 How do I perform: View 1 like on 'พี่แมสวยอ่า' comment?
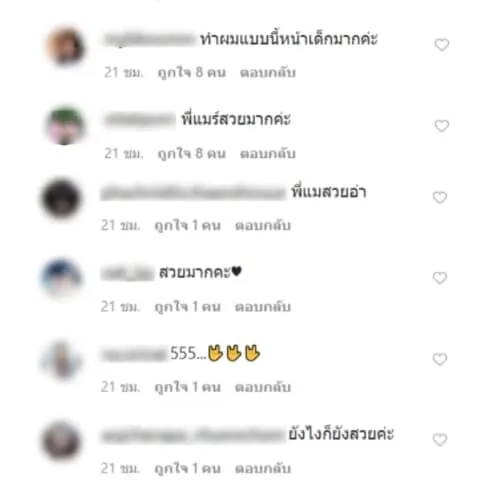187,226
